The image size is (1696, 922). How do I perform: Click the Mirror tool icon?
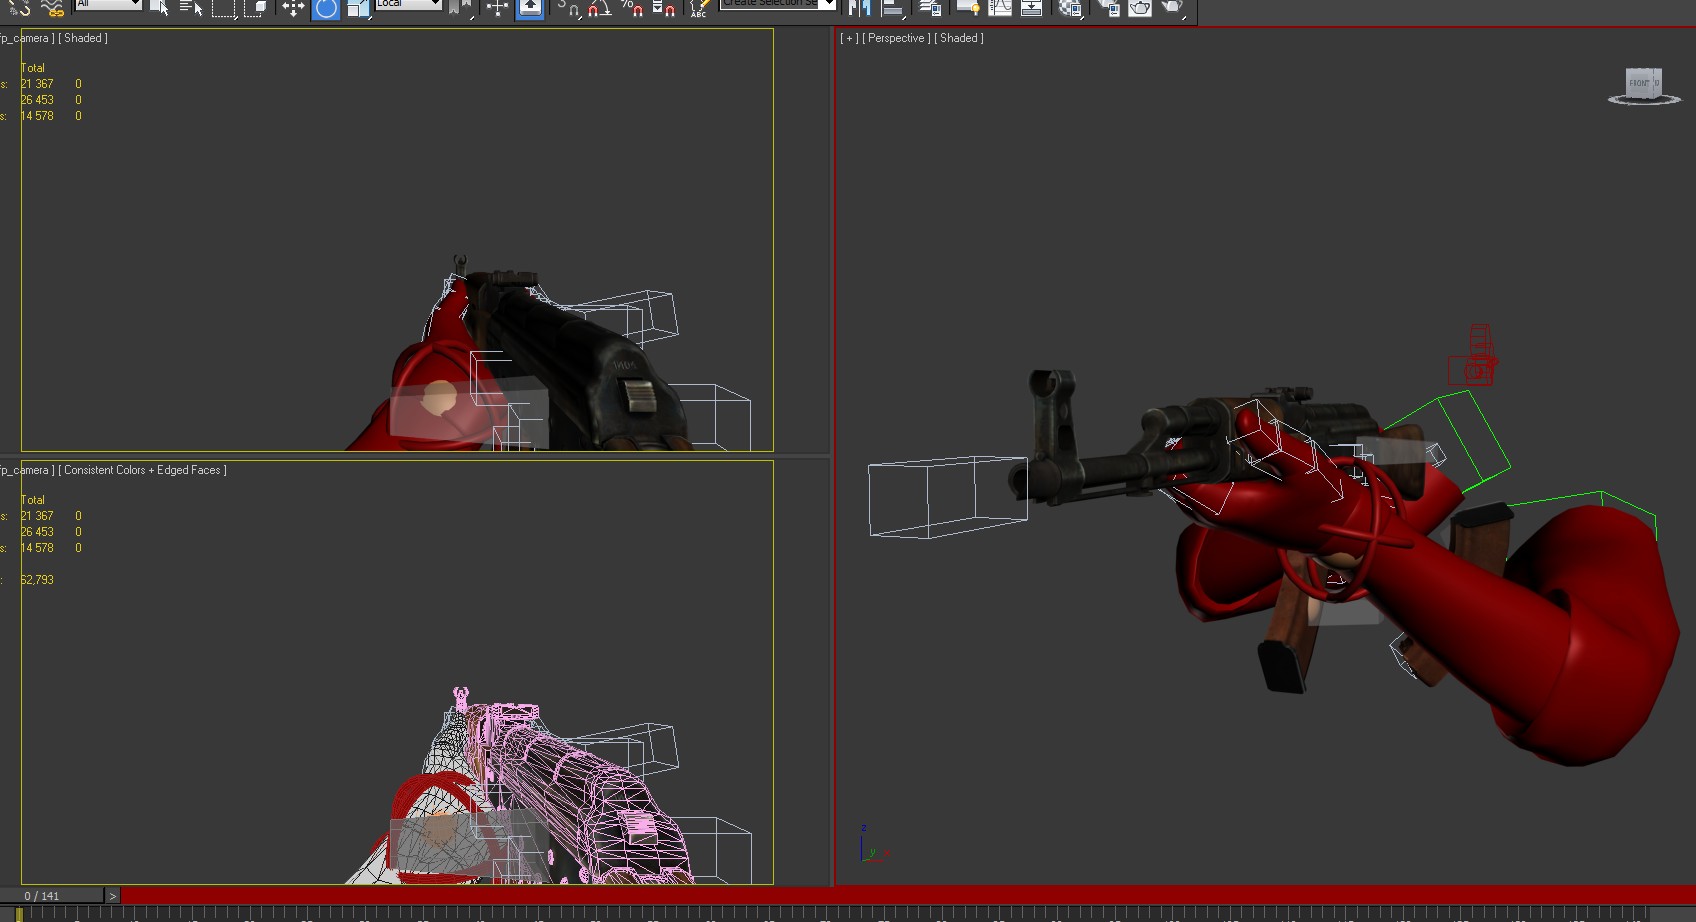point(859,8)
